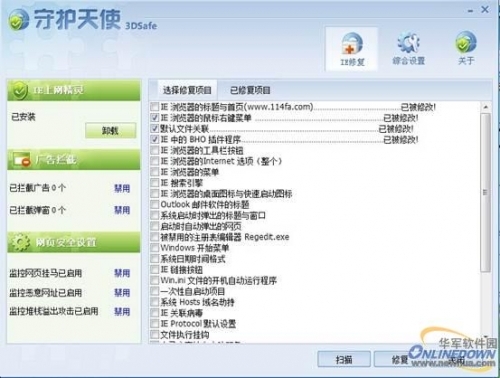Check the Windows 开始菜单 checkbox
Screen dimensions: 500x378
pos(154,248)
